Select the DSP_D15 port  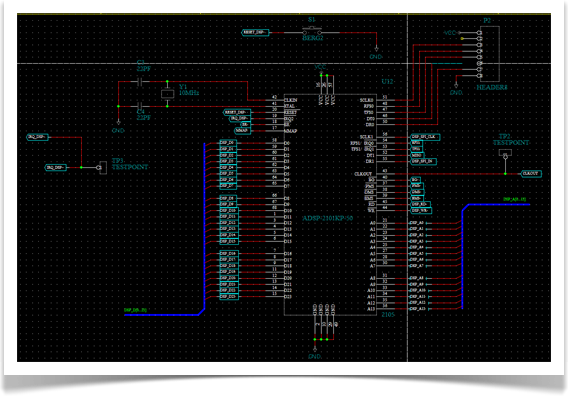(229, 241)
